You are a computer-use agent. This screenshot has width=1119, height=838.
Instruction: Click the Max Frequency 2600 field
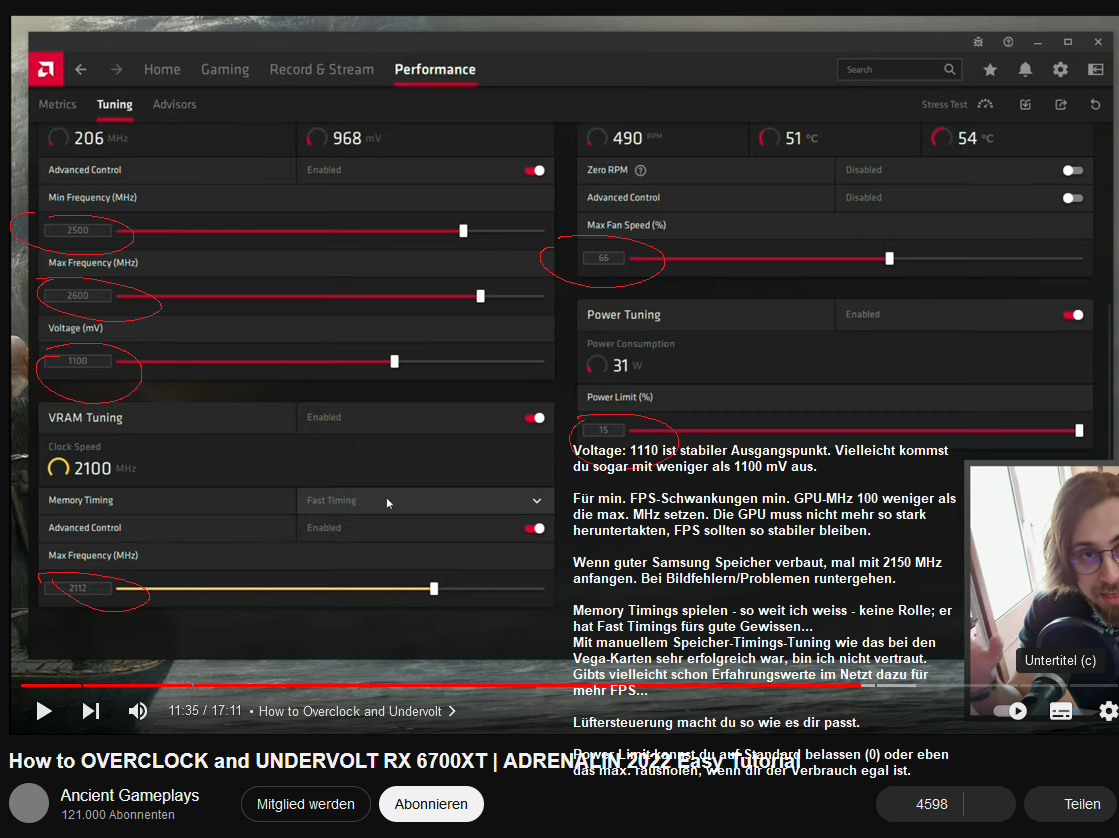pyautogui.click(x=78, y=296)
